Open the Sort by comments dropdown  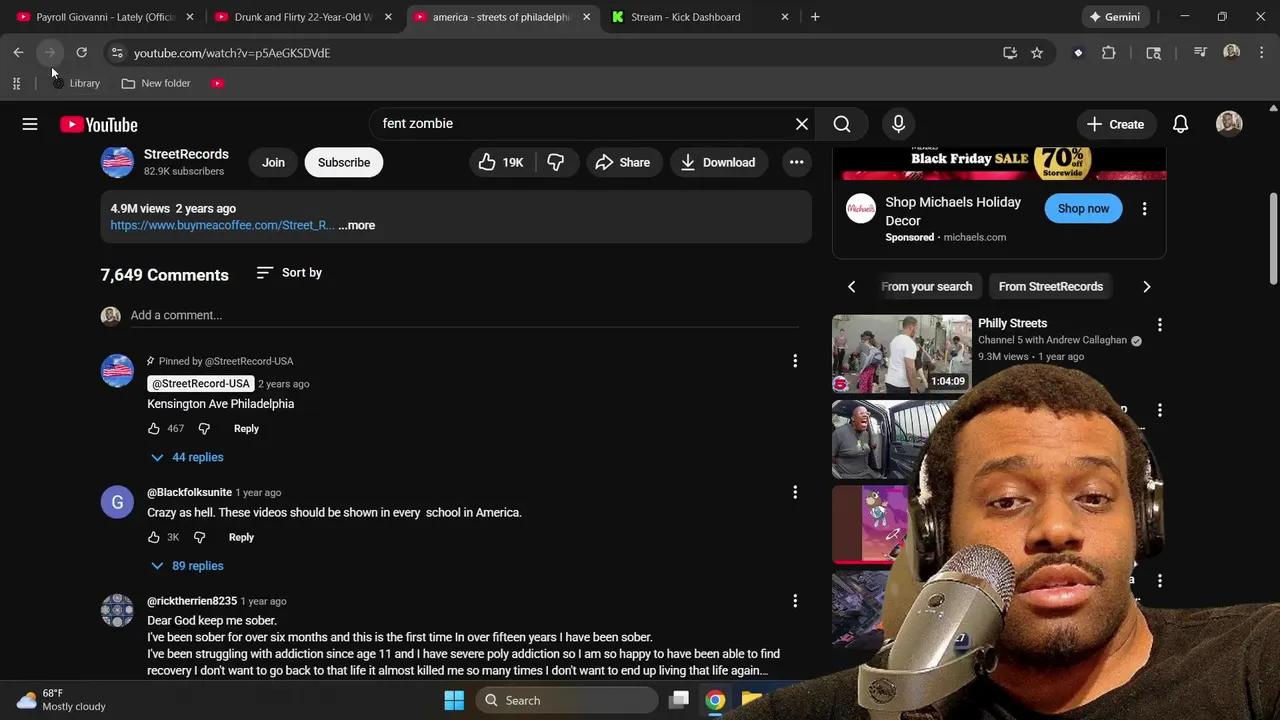coord(289,272)
